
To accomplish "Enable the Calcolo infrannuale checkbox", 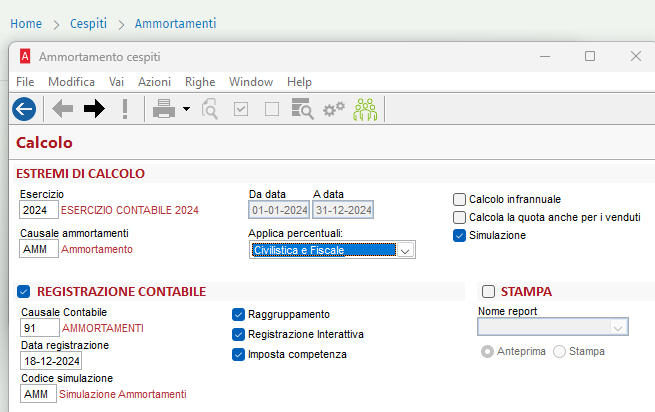I will (x=459, y=199).
